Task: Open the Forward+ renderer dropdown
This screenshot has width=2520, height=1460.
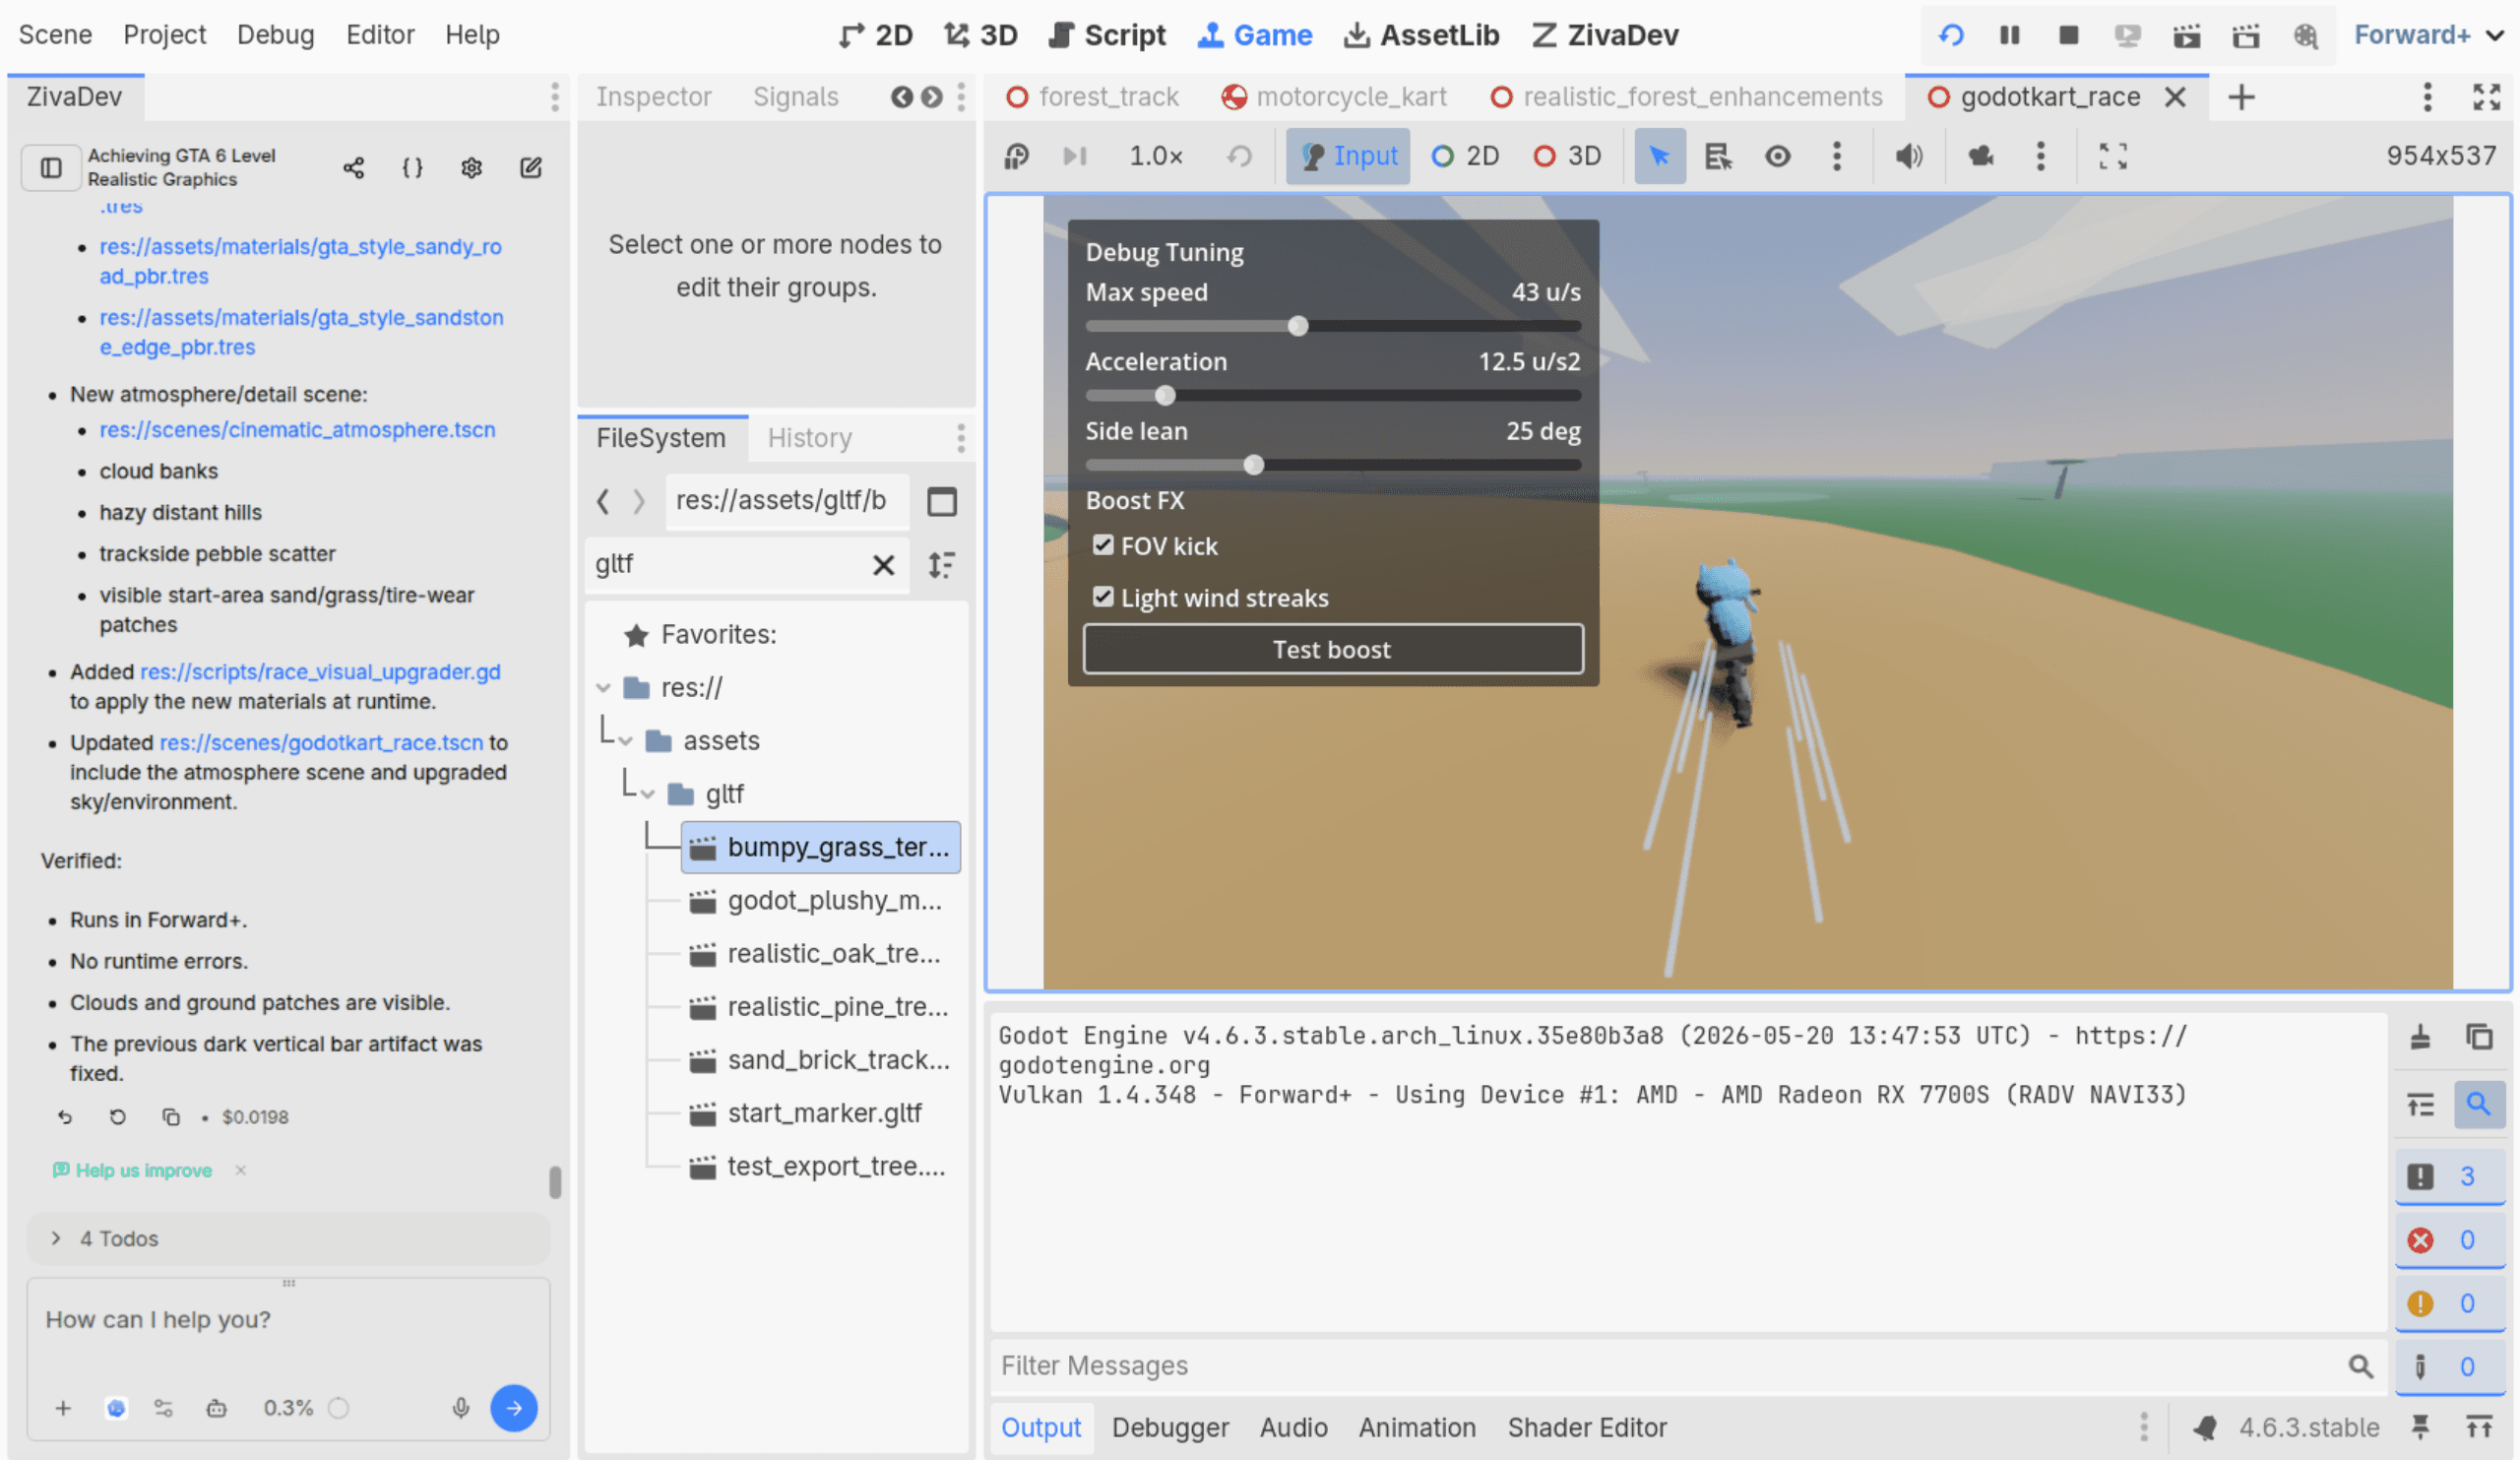Action: pos(2428,35)
